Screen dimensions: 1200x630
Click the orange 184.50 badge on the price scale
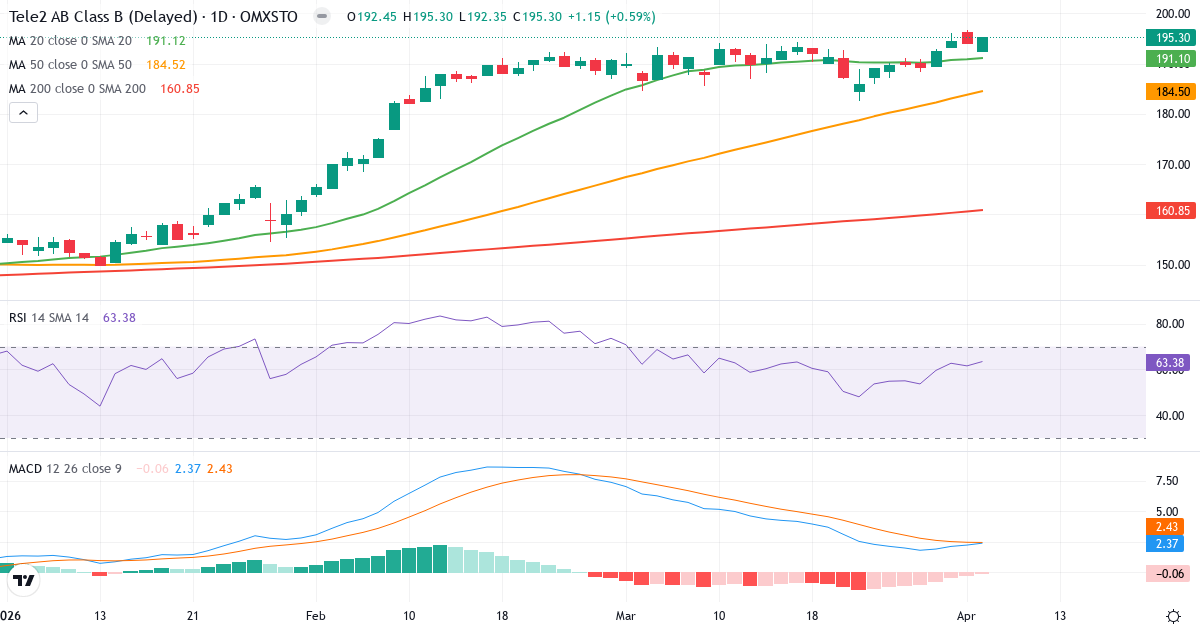click(x=1169, y=91)
